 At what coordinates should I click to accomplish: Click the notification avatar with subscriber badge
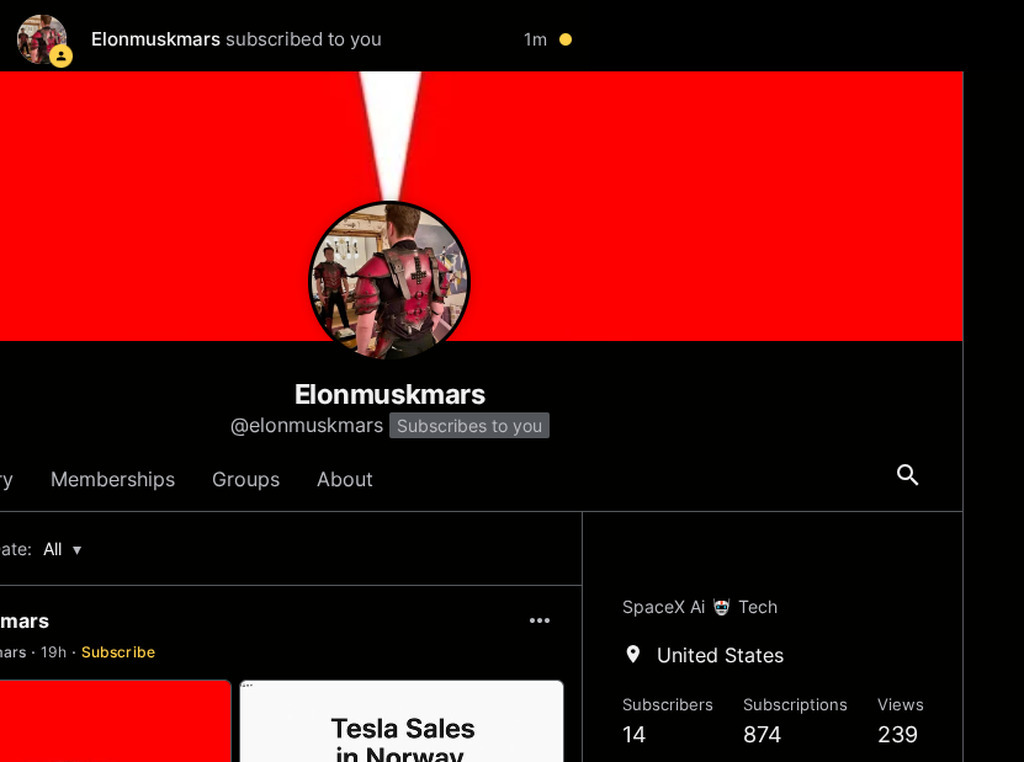click(x=43, y=40)
